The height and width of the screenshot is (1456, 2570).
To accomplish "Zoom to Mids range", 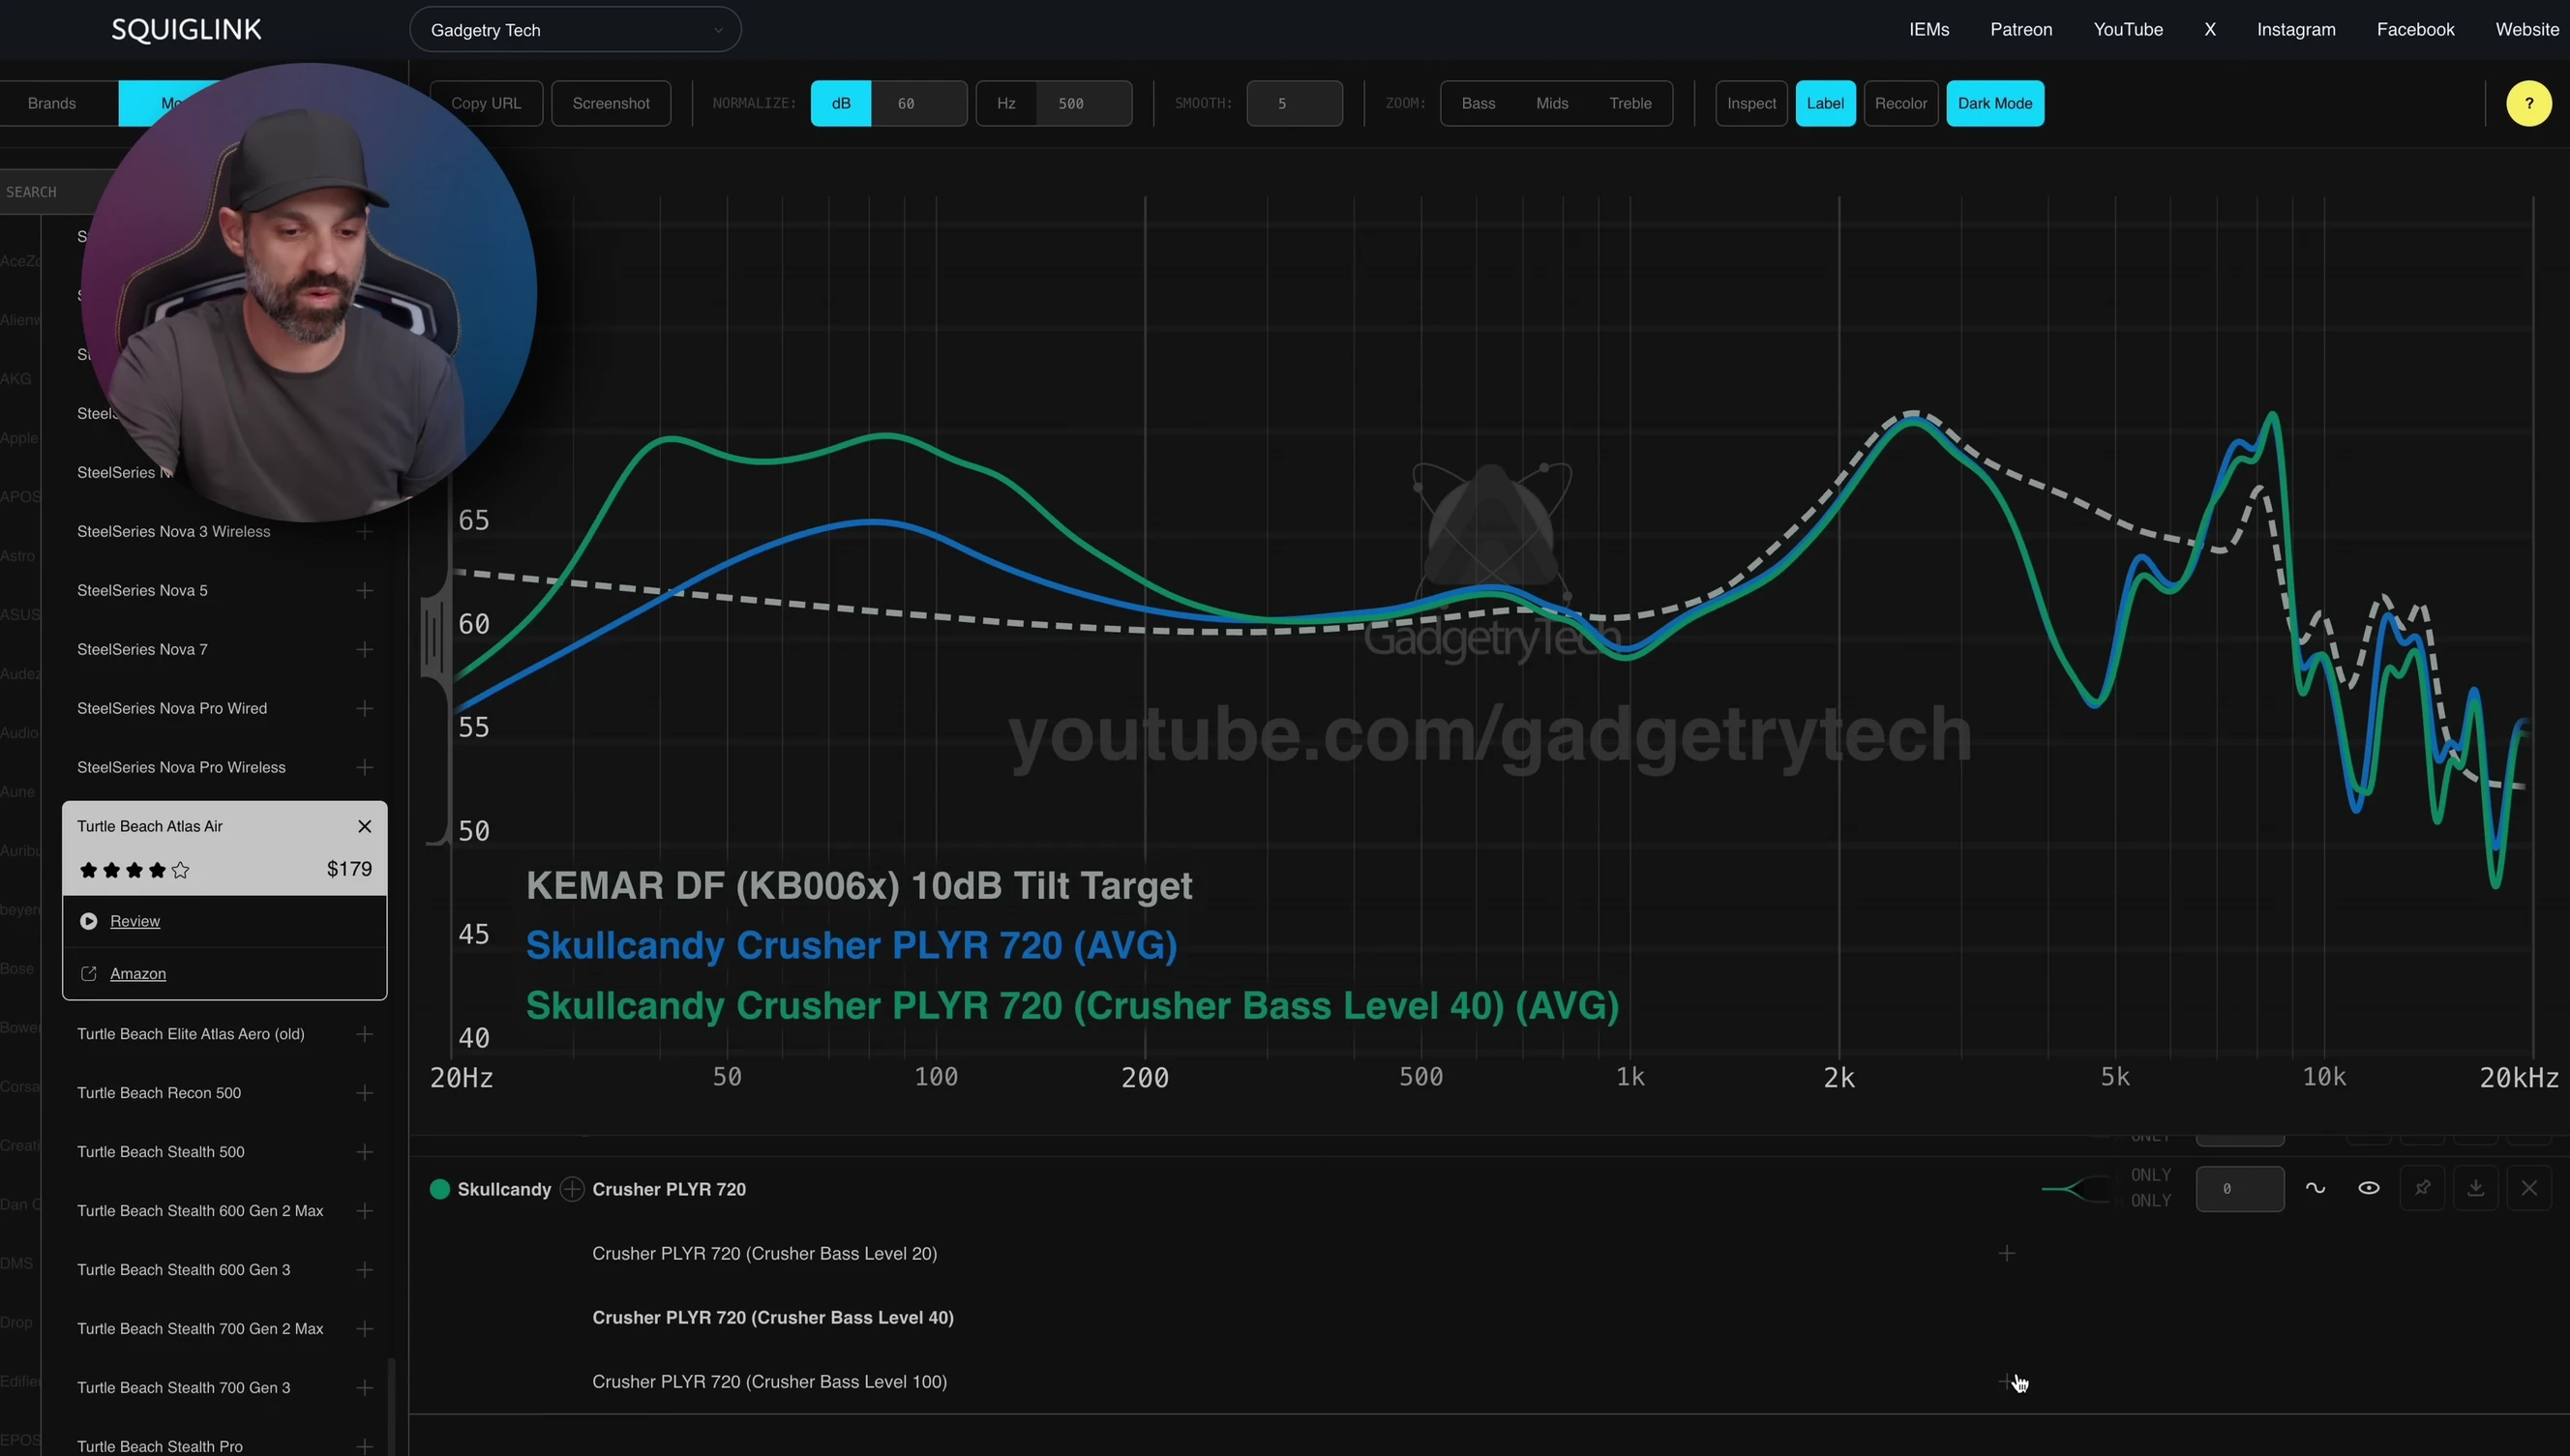I will (1552, 103).
